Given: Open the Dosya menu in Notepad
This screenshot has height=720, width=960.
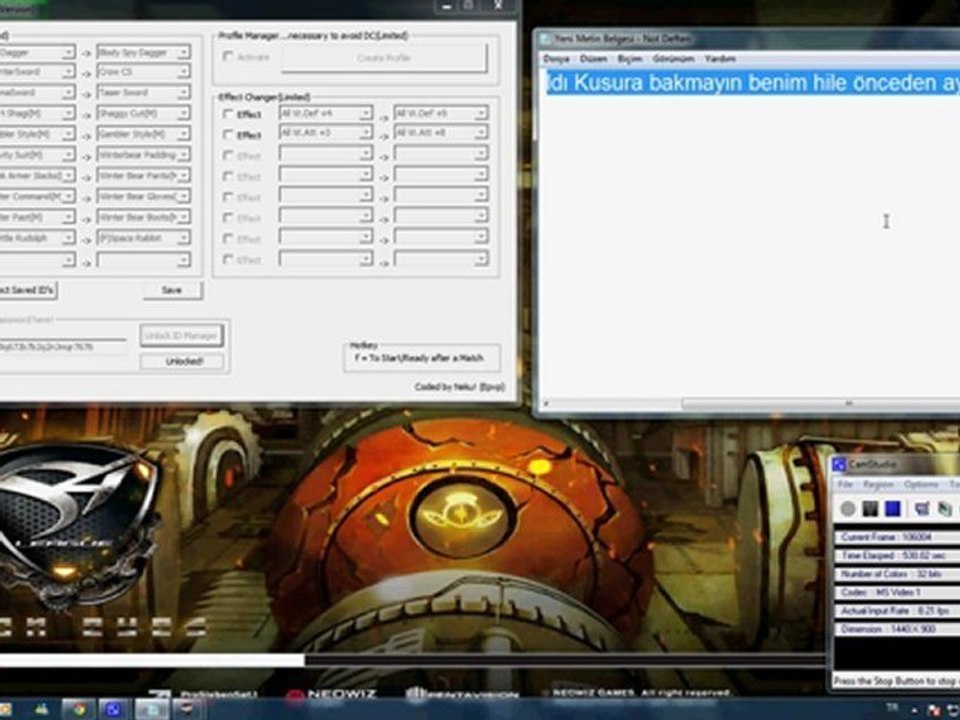Looking at the screenshot, I should (x=557, y=59).
